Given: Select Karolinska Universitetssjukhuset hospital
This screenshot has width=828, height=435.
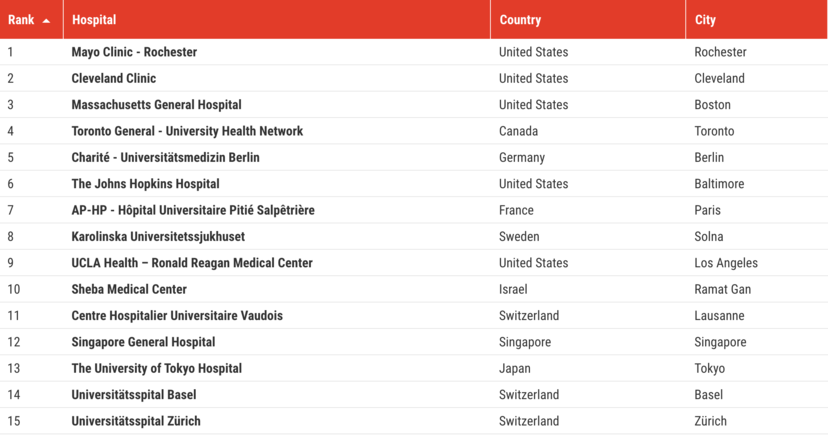Looking at the screenshot, I should [x=158, y=237].
